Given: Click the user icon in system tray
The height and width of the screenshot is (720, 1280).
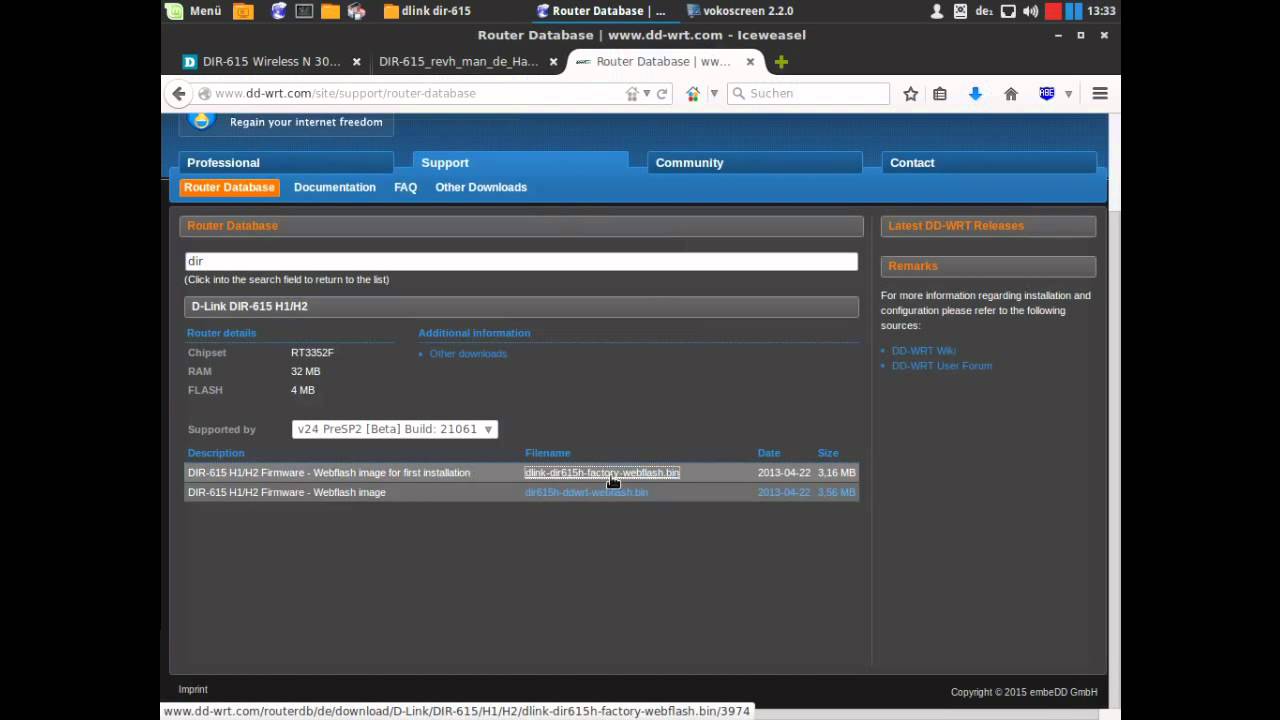Looking at the screenshot, I should pos(937,11).
